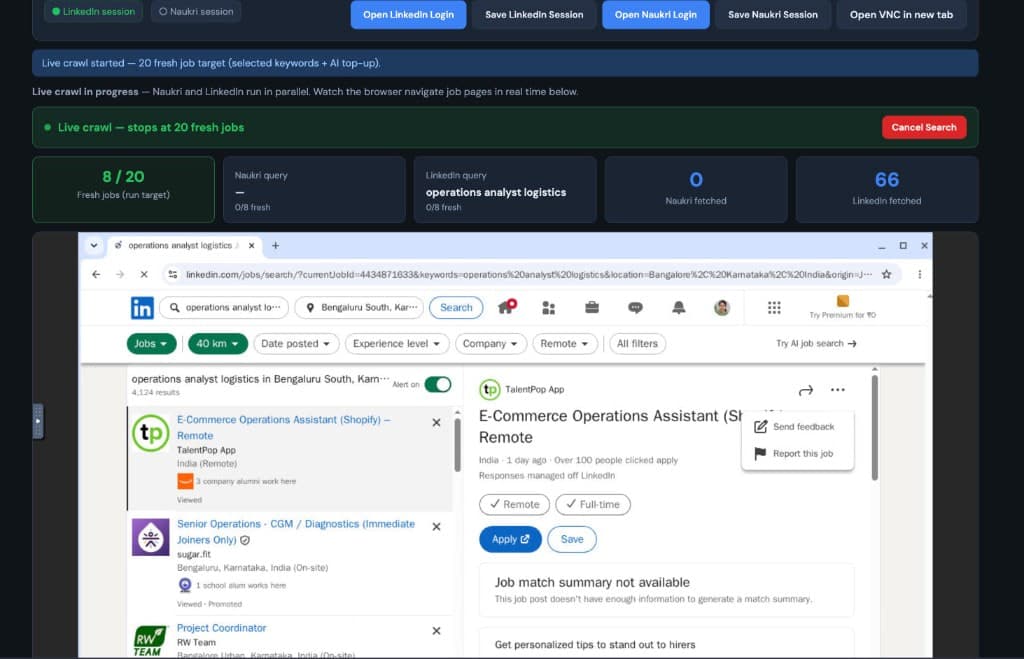
Task: Open profile avatar menu in LinkedIn
Action: [722, 308]
